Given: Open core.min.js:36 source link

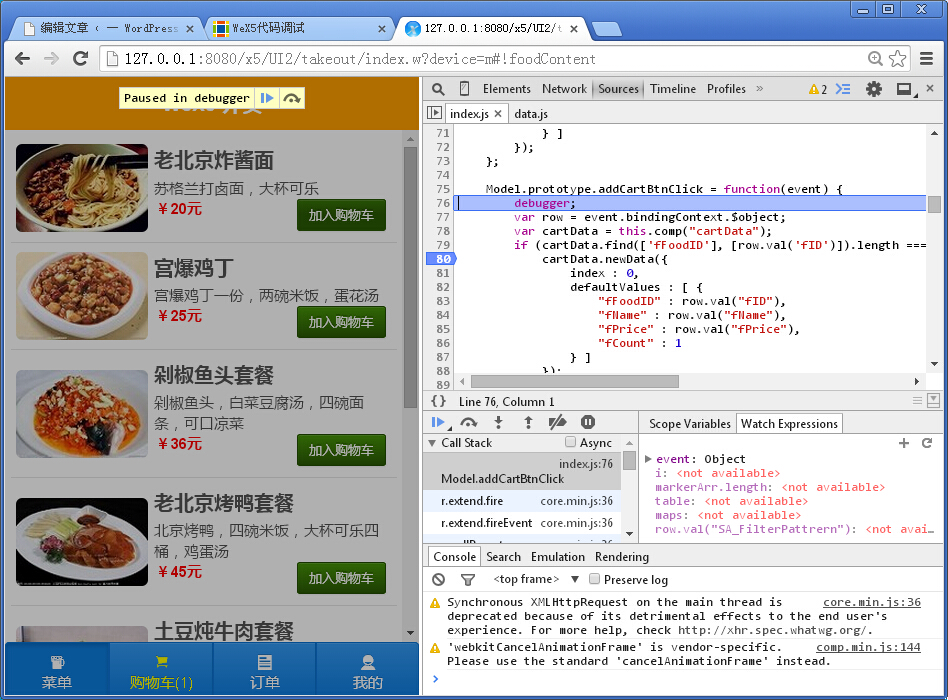Looking at the screenshot, I should point(872,602).
